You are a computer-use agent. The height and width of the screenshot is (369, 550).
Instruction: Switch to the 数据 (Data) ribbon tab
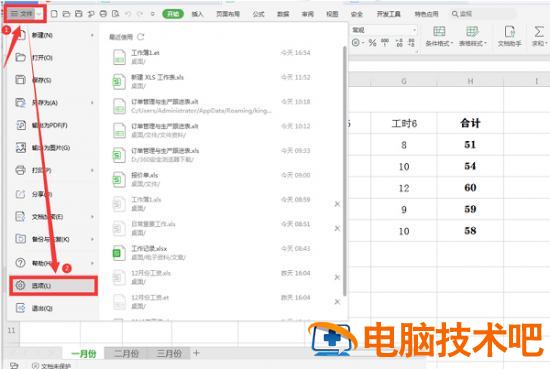[283, 14]
